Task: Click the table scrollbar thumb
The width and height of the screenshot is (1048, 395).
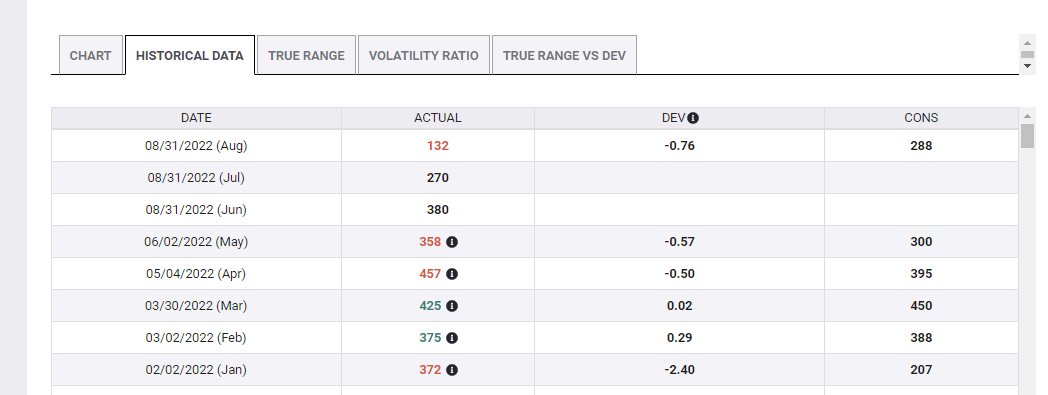Action: [x=1027, y=136]
